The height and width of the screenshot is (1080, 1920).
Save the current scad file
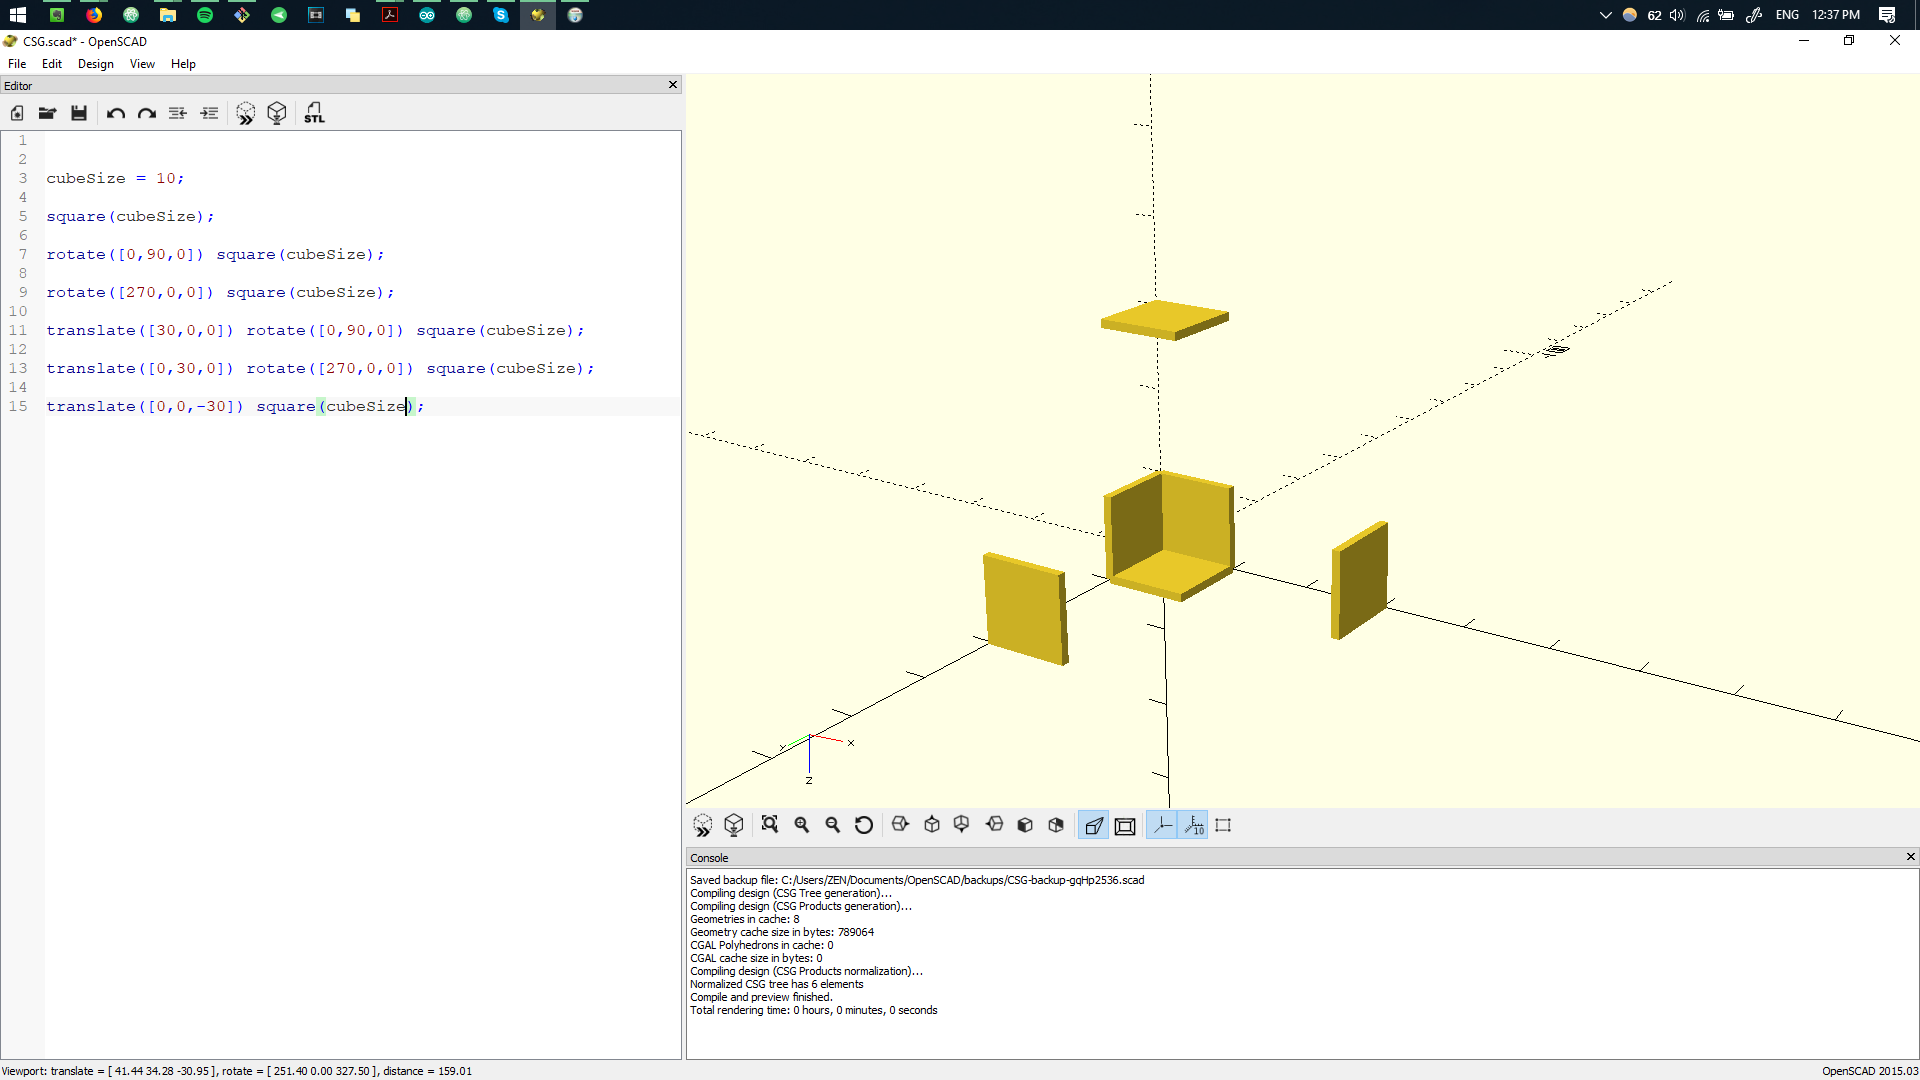pos(79,113)
